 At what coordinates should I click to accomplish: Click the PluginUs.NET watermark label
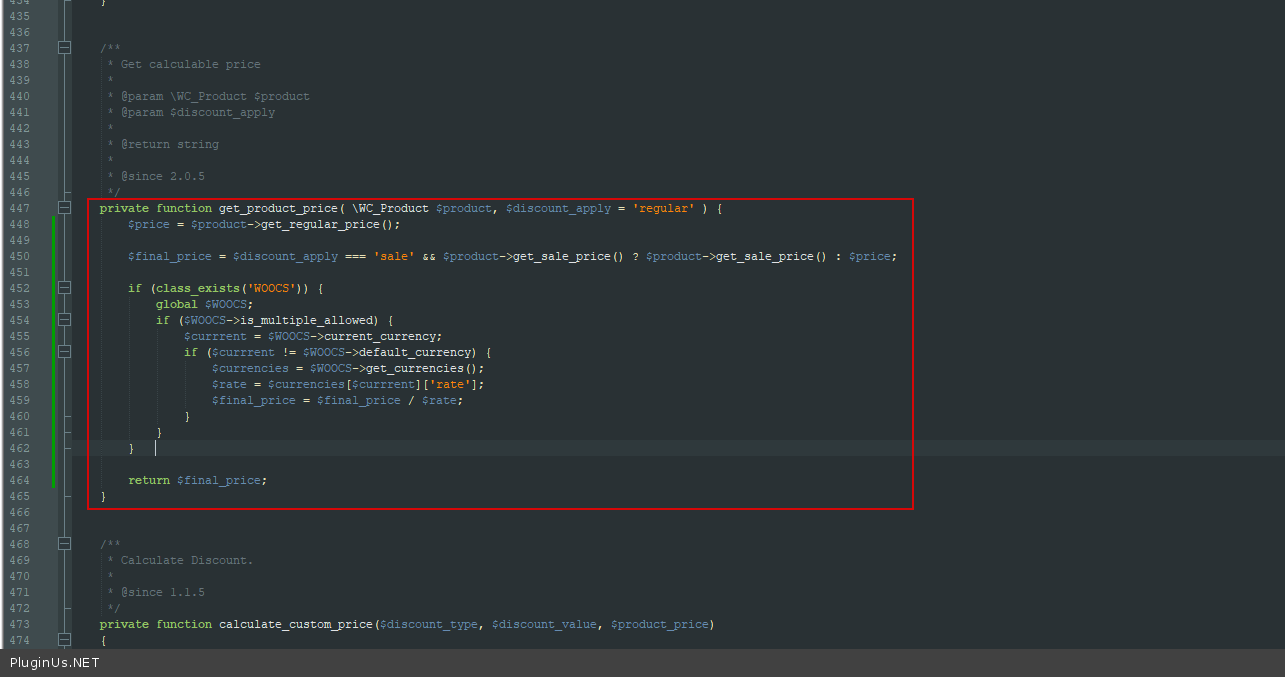coord(55,663)
